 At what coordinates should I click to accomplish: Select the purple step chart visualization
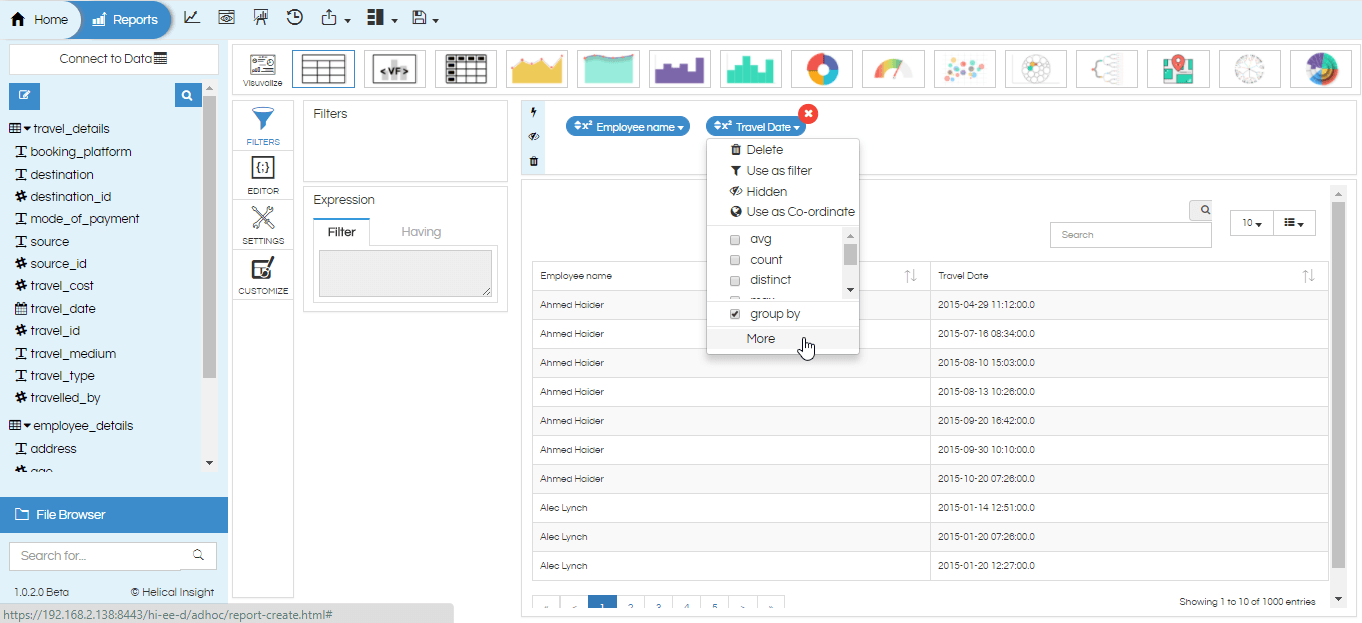pyautogui.click(x=680, y=68)
